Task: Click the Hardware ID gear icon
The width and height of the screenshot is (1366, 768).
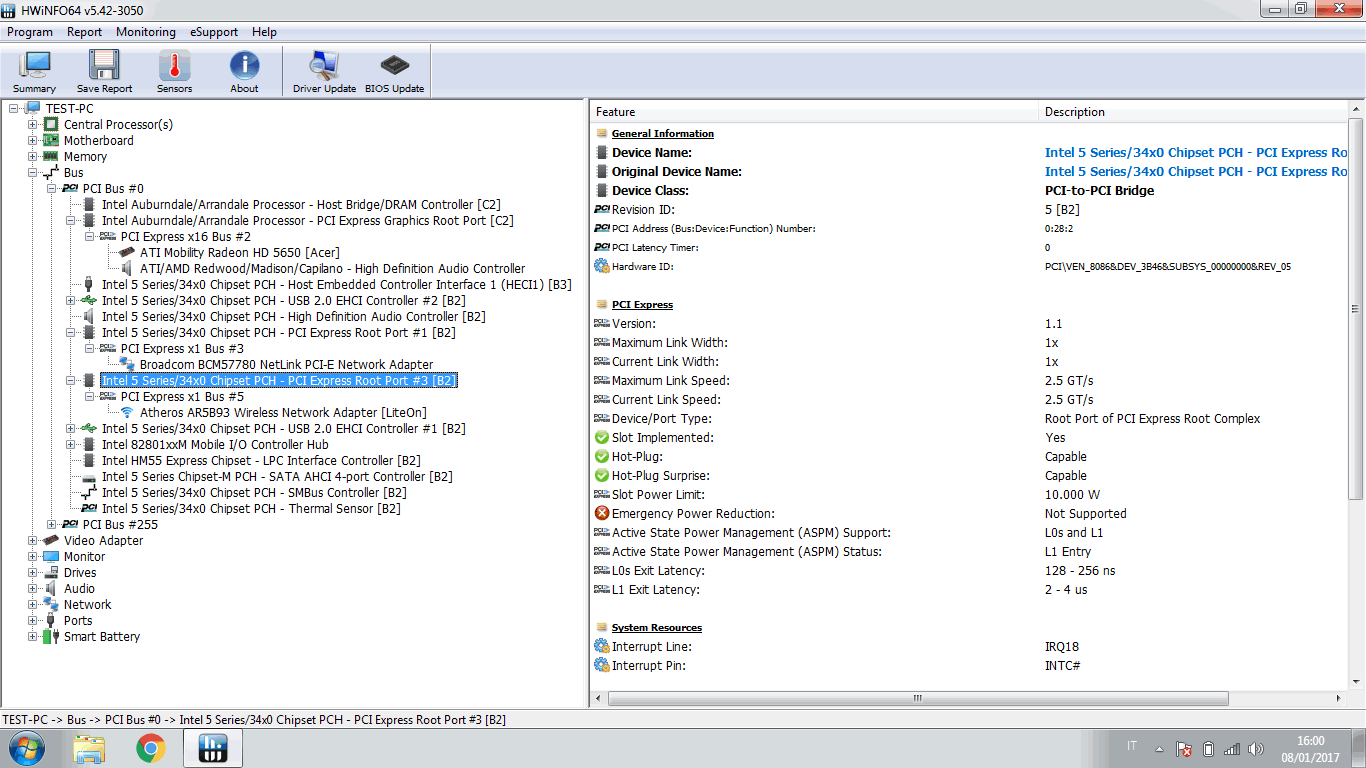Action: (601, 266)
